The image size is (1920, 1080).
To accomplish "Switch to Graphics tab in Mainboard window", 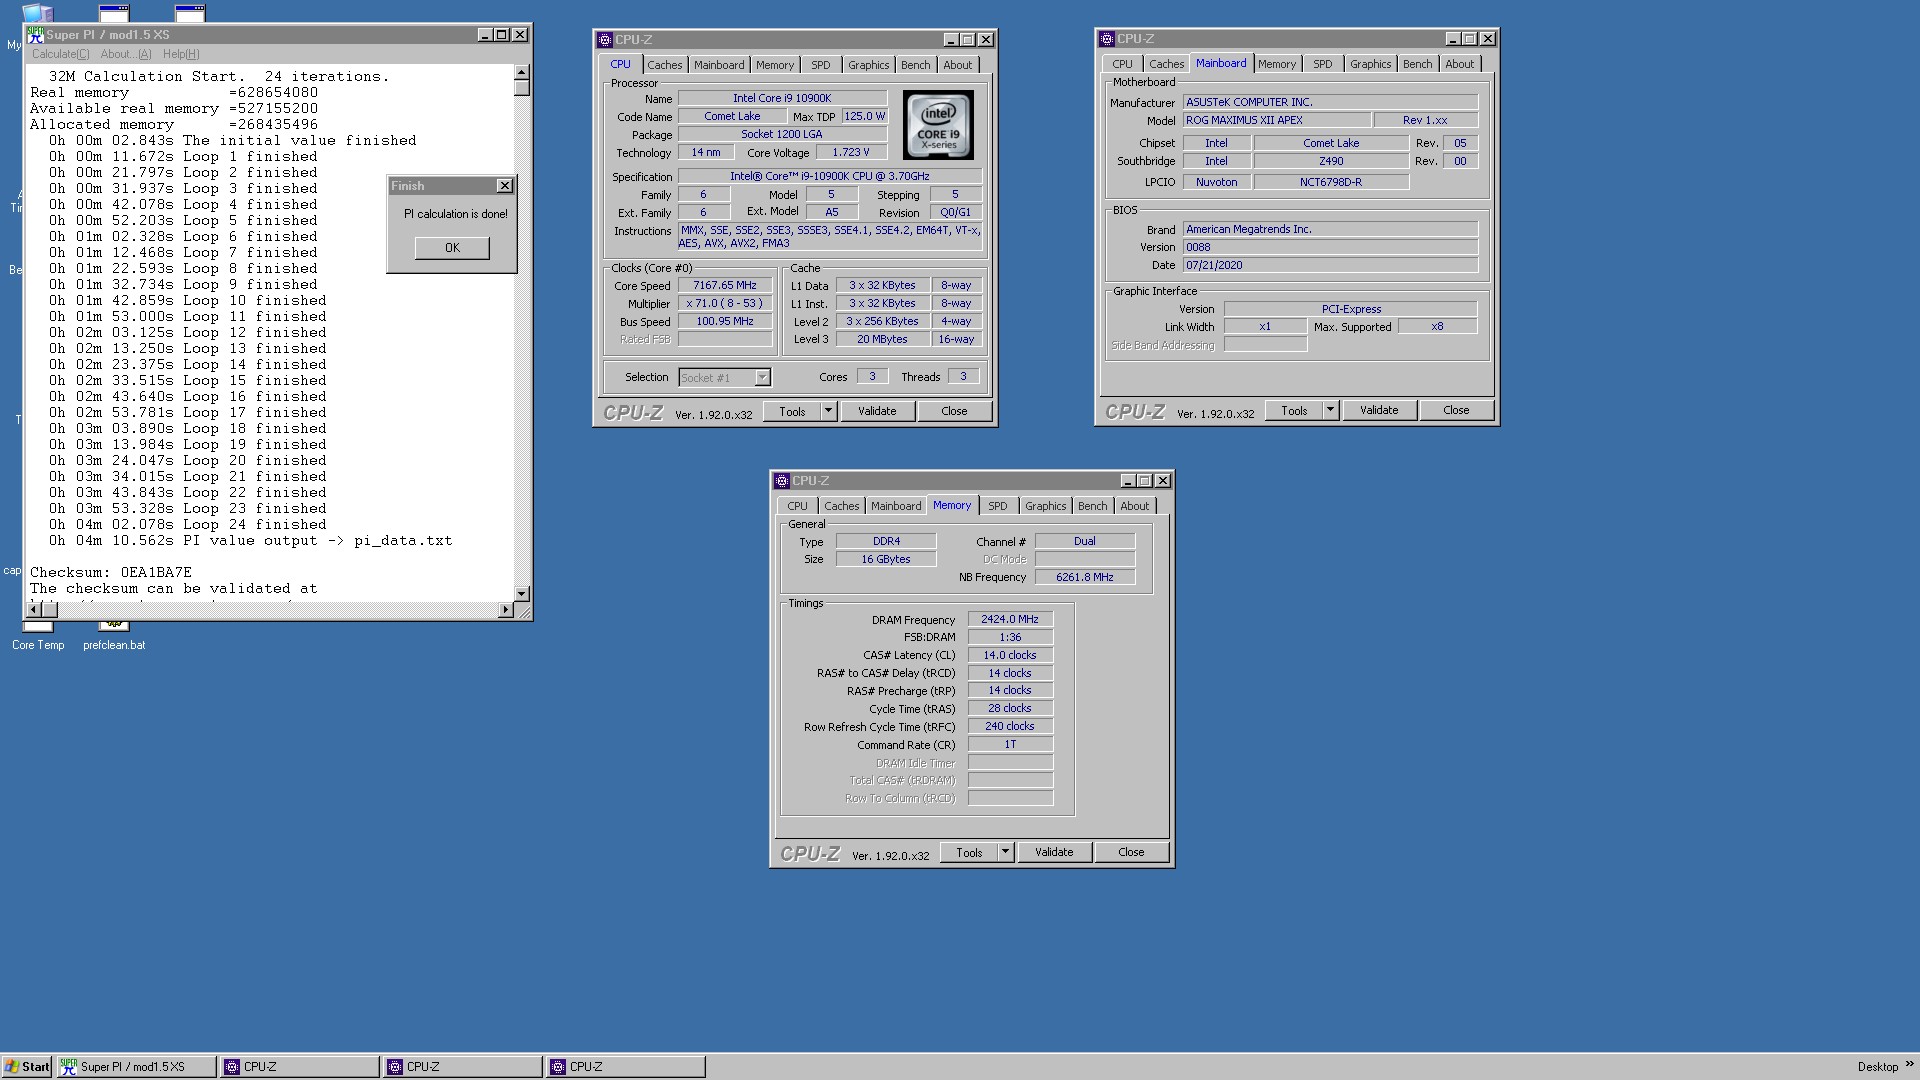I will pyautogui.click(x=1370, y=64).
